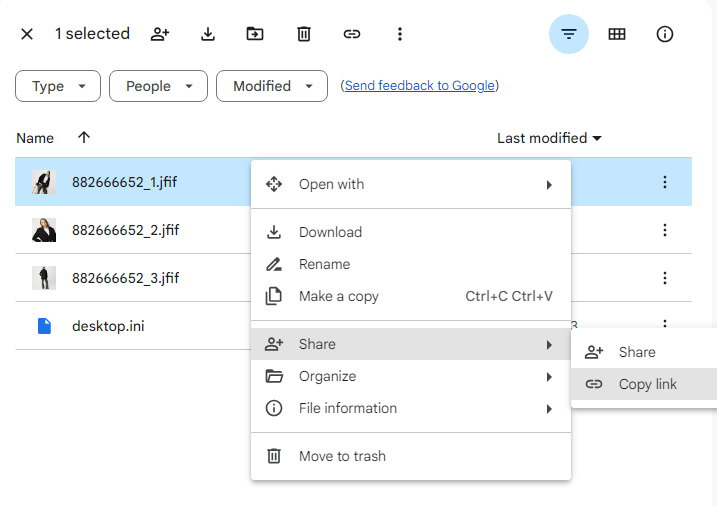Click the trash icon beside Move to trash
Viewport: 717px width, 507px height.
(274, 456)
